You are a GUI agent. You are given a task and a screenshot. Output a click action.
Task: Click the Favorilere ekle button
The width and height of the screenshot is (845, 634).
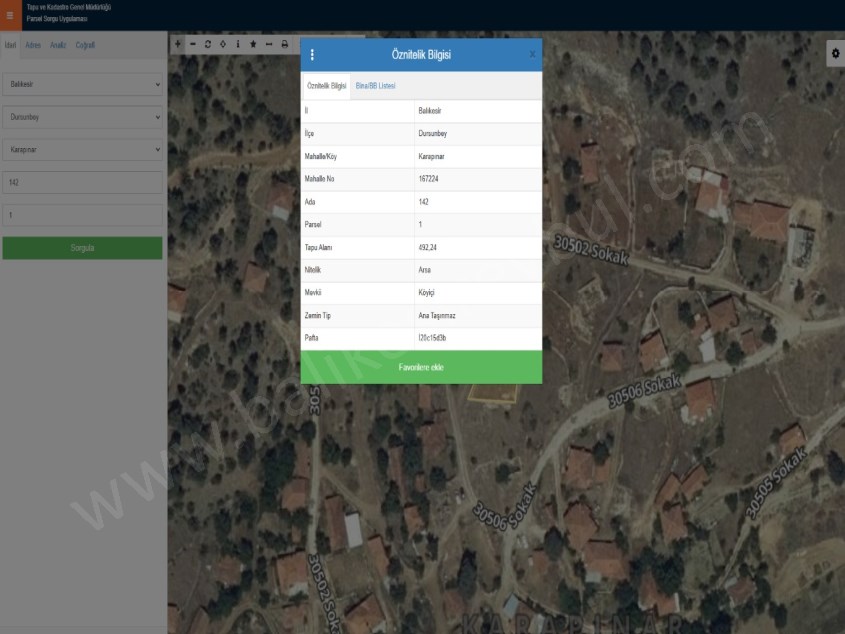(x=421, y=367)
